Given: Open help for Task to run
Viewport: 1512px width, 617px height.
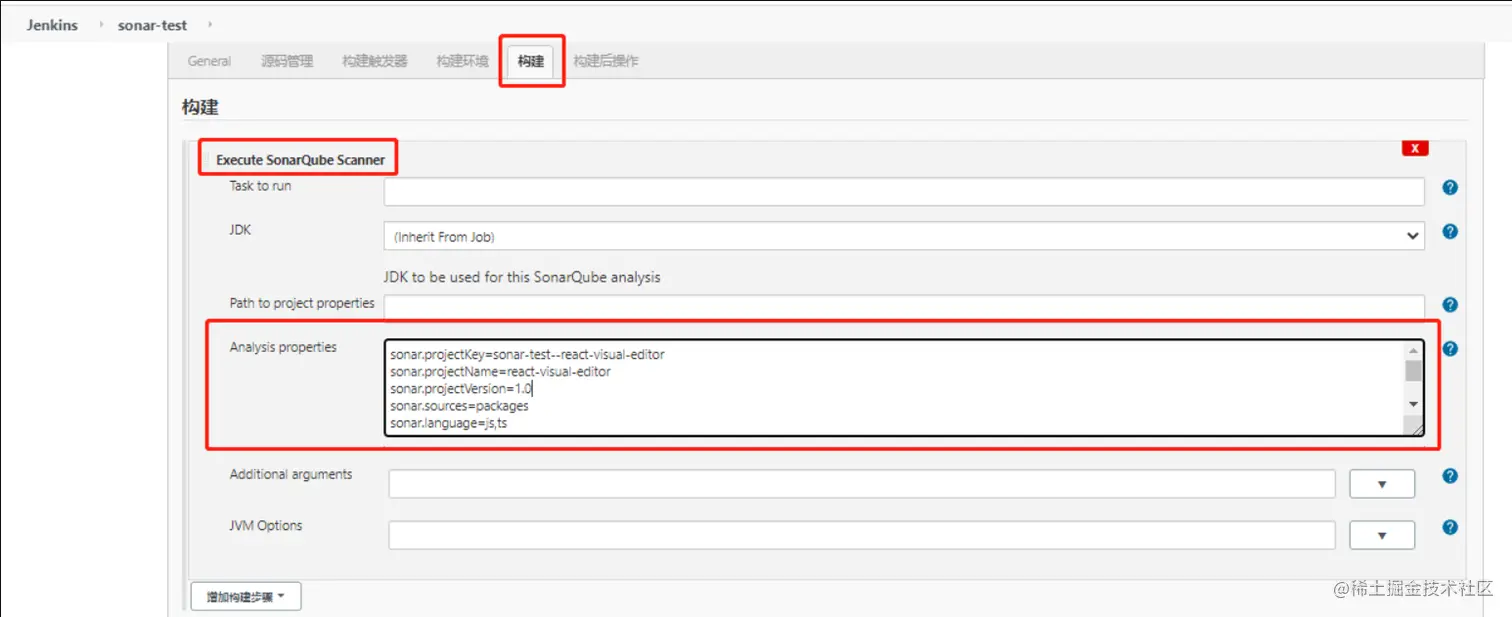Looking at the screenshot, I should pyautogui.click(x=1450, y=187).
